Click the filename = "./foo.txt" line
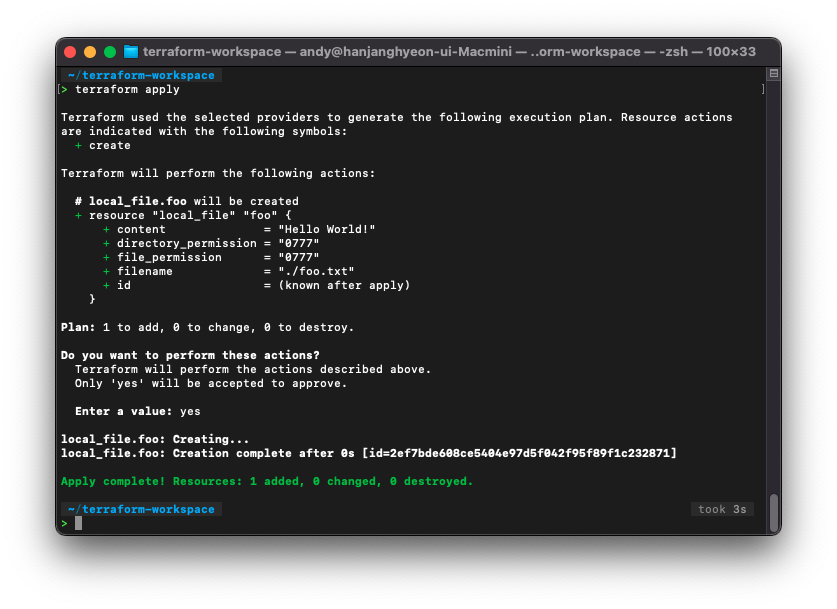 [x=228, y=272]
